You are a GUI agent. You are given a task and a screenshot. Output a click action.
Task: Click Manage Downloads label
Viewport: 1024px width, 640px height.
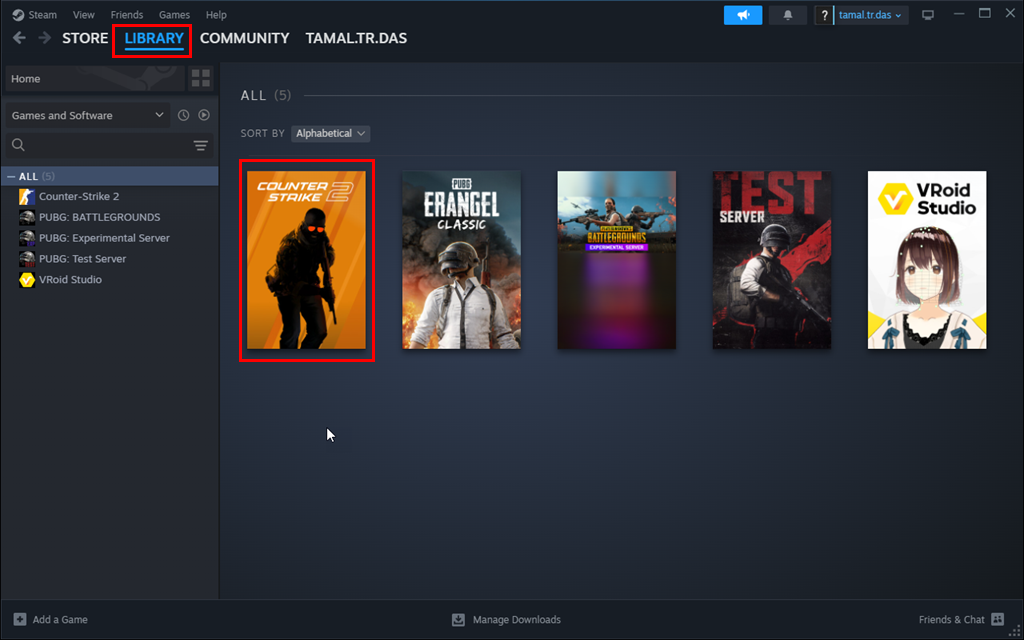pyautogui.click(x=517, y=619)
